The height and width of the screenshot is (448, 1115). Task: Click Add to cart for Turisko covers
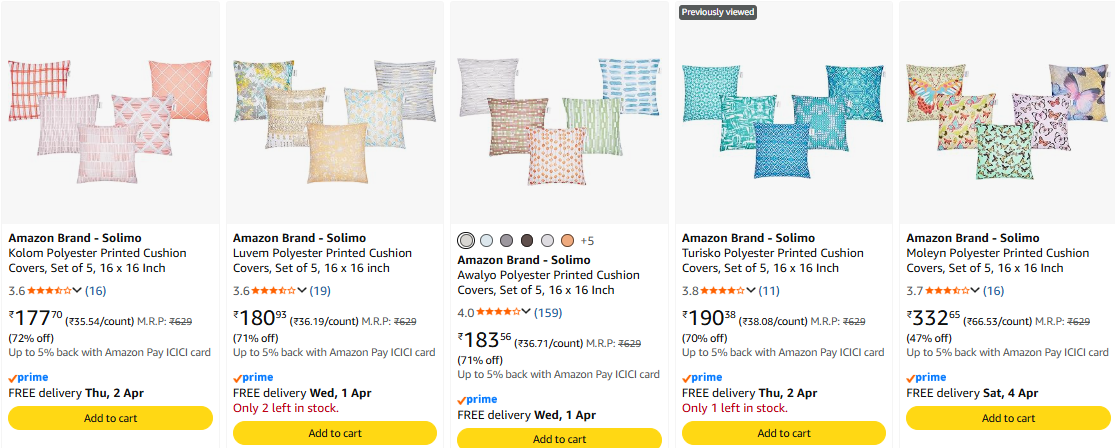point(784,433)
